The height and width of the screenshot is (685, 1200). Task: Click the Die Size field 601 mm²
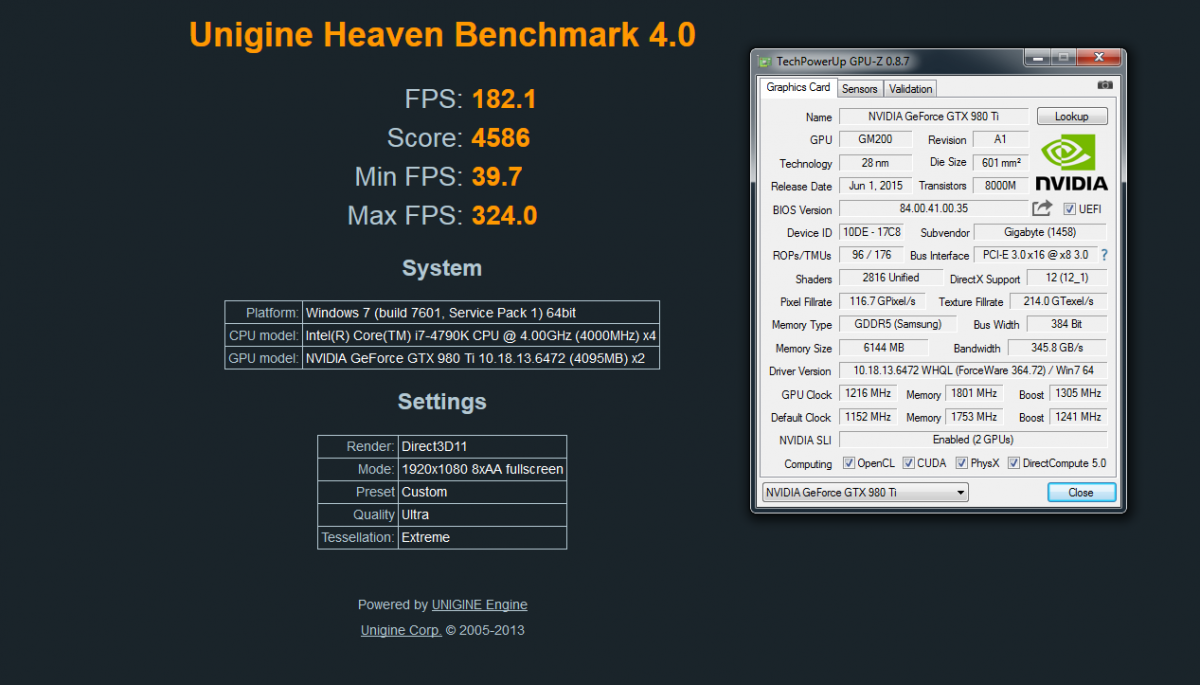click(x=1001, y=163)
